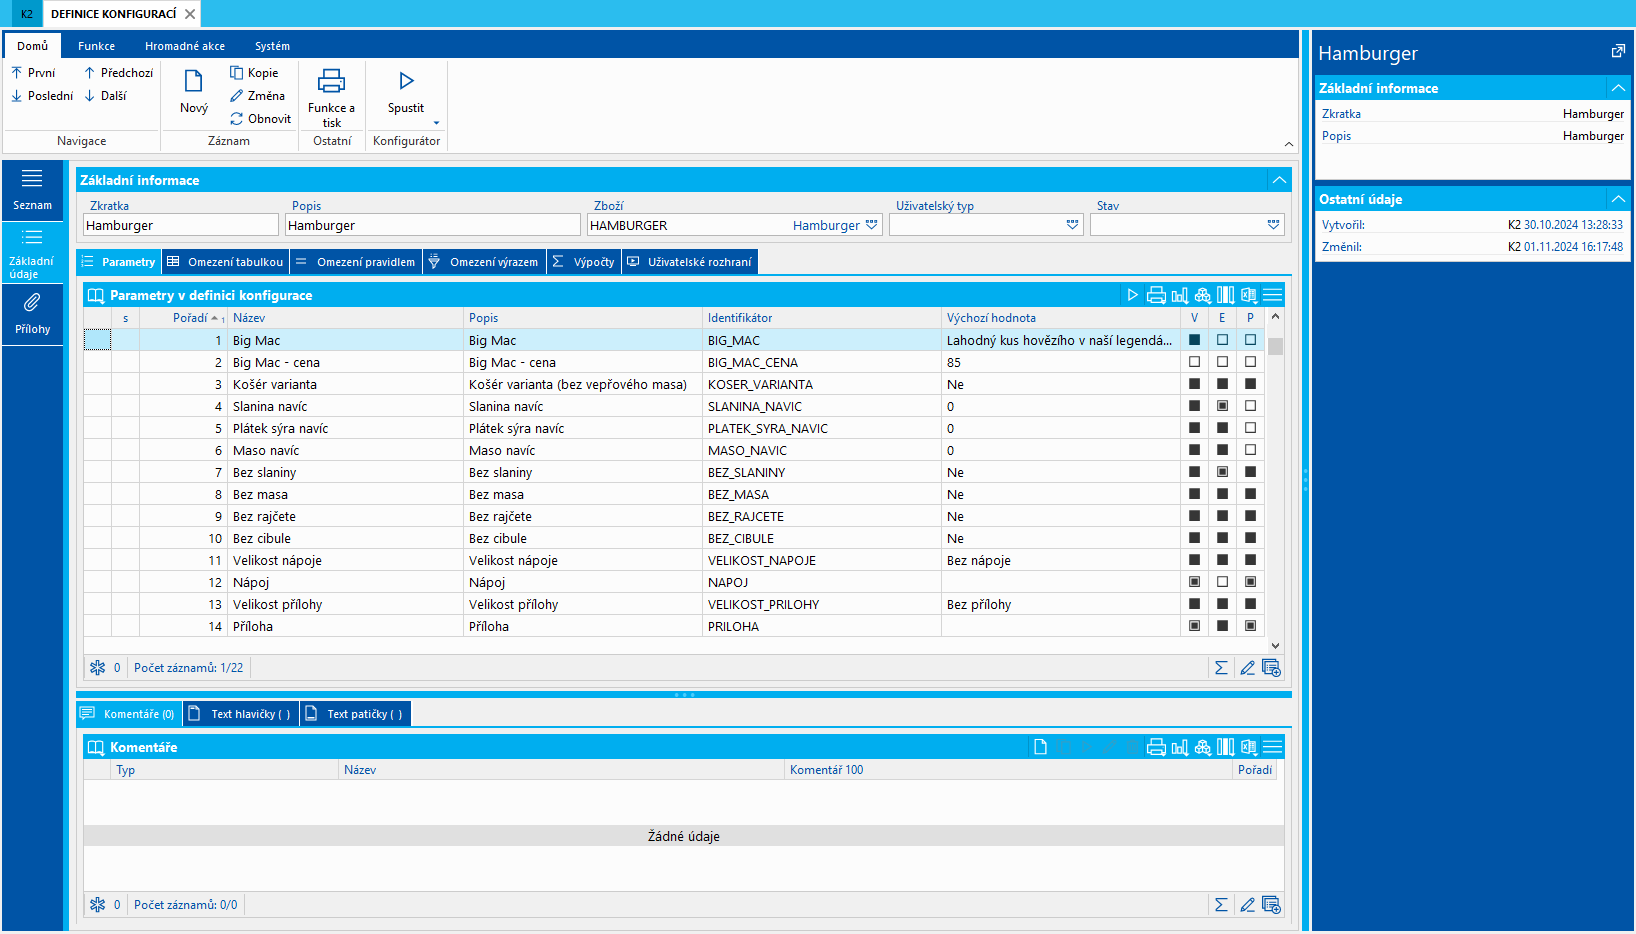Toggle E checkbox for Big Mac - cena
1636x934 pixels.
pos(1222,362)
